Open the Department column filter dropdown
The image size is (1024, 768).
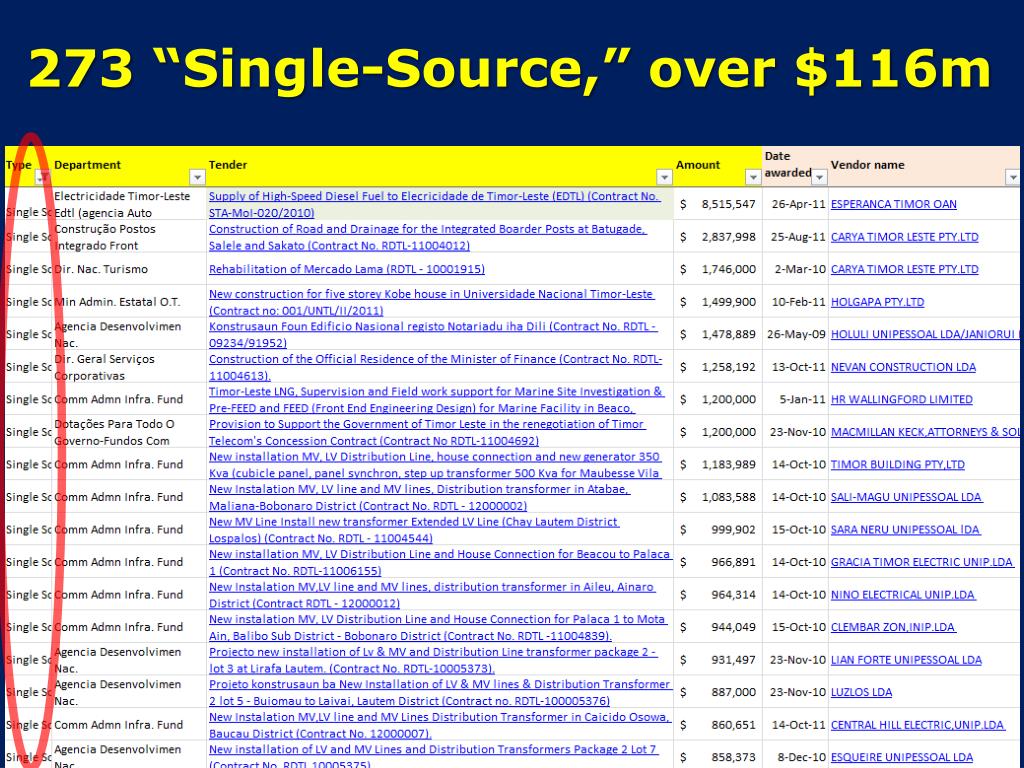pos(197,177)
